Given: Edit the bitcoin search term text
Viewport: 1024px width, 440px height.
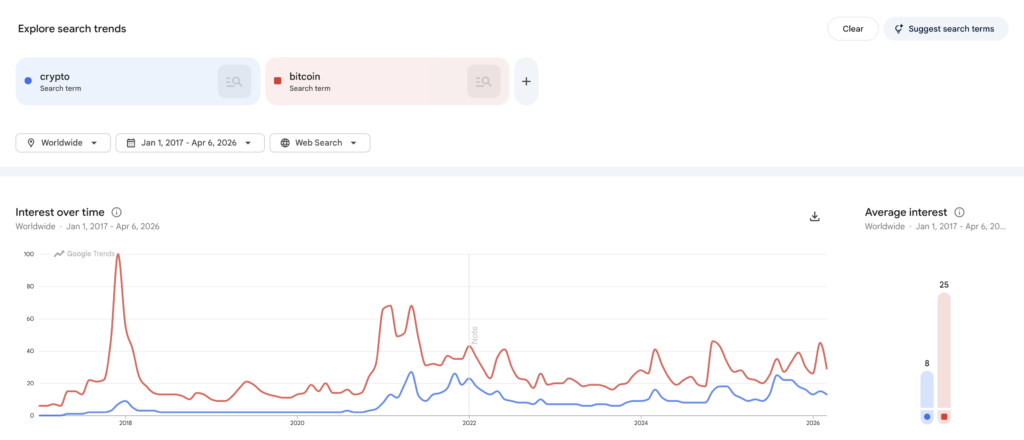Looking at the screenshot, I should click(305, 76).
